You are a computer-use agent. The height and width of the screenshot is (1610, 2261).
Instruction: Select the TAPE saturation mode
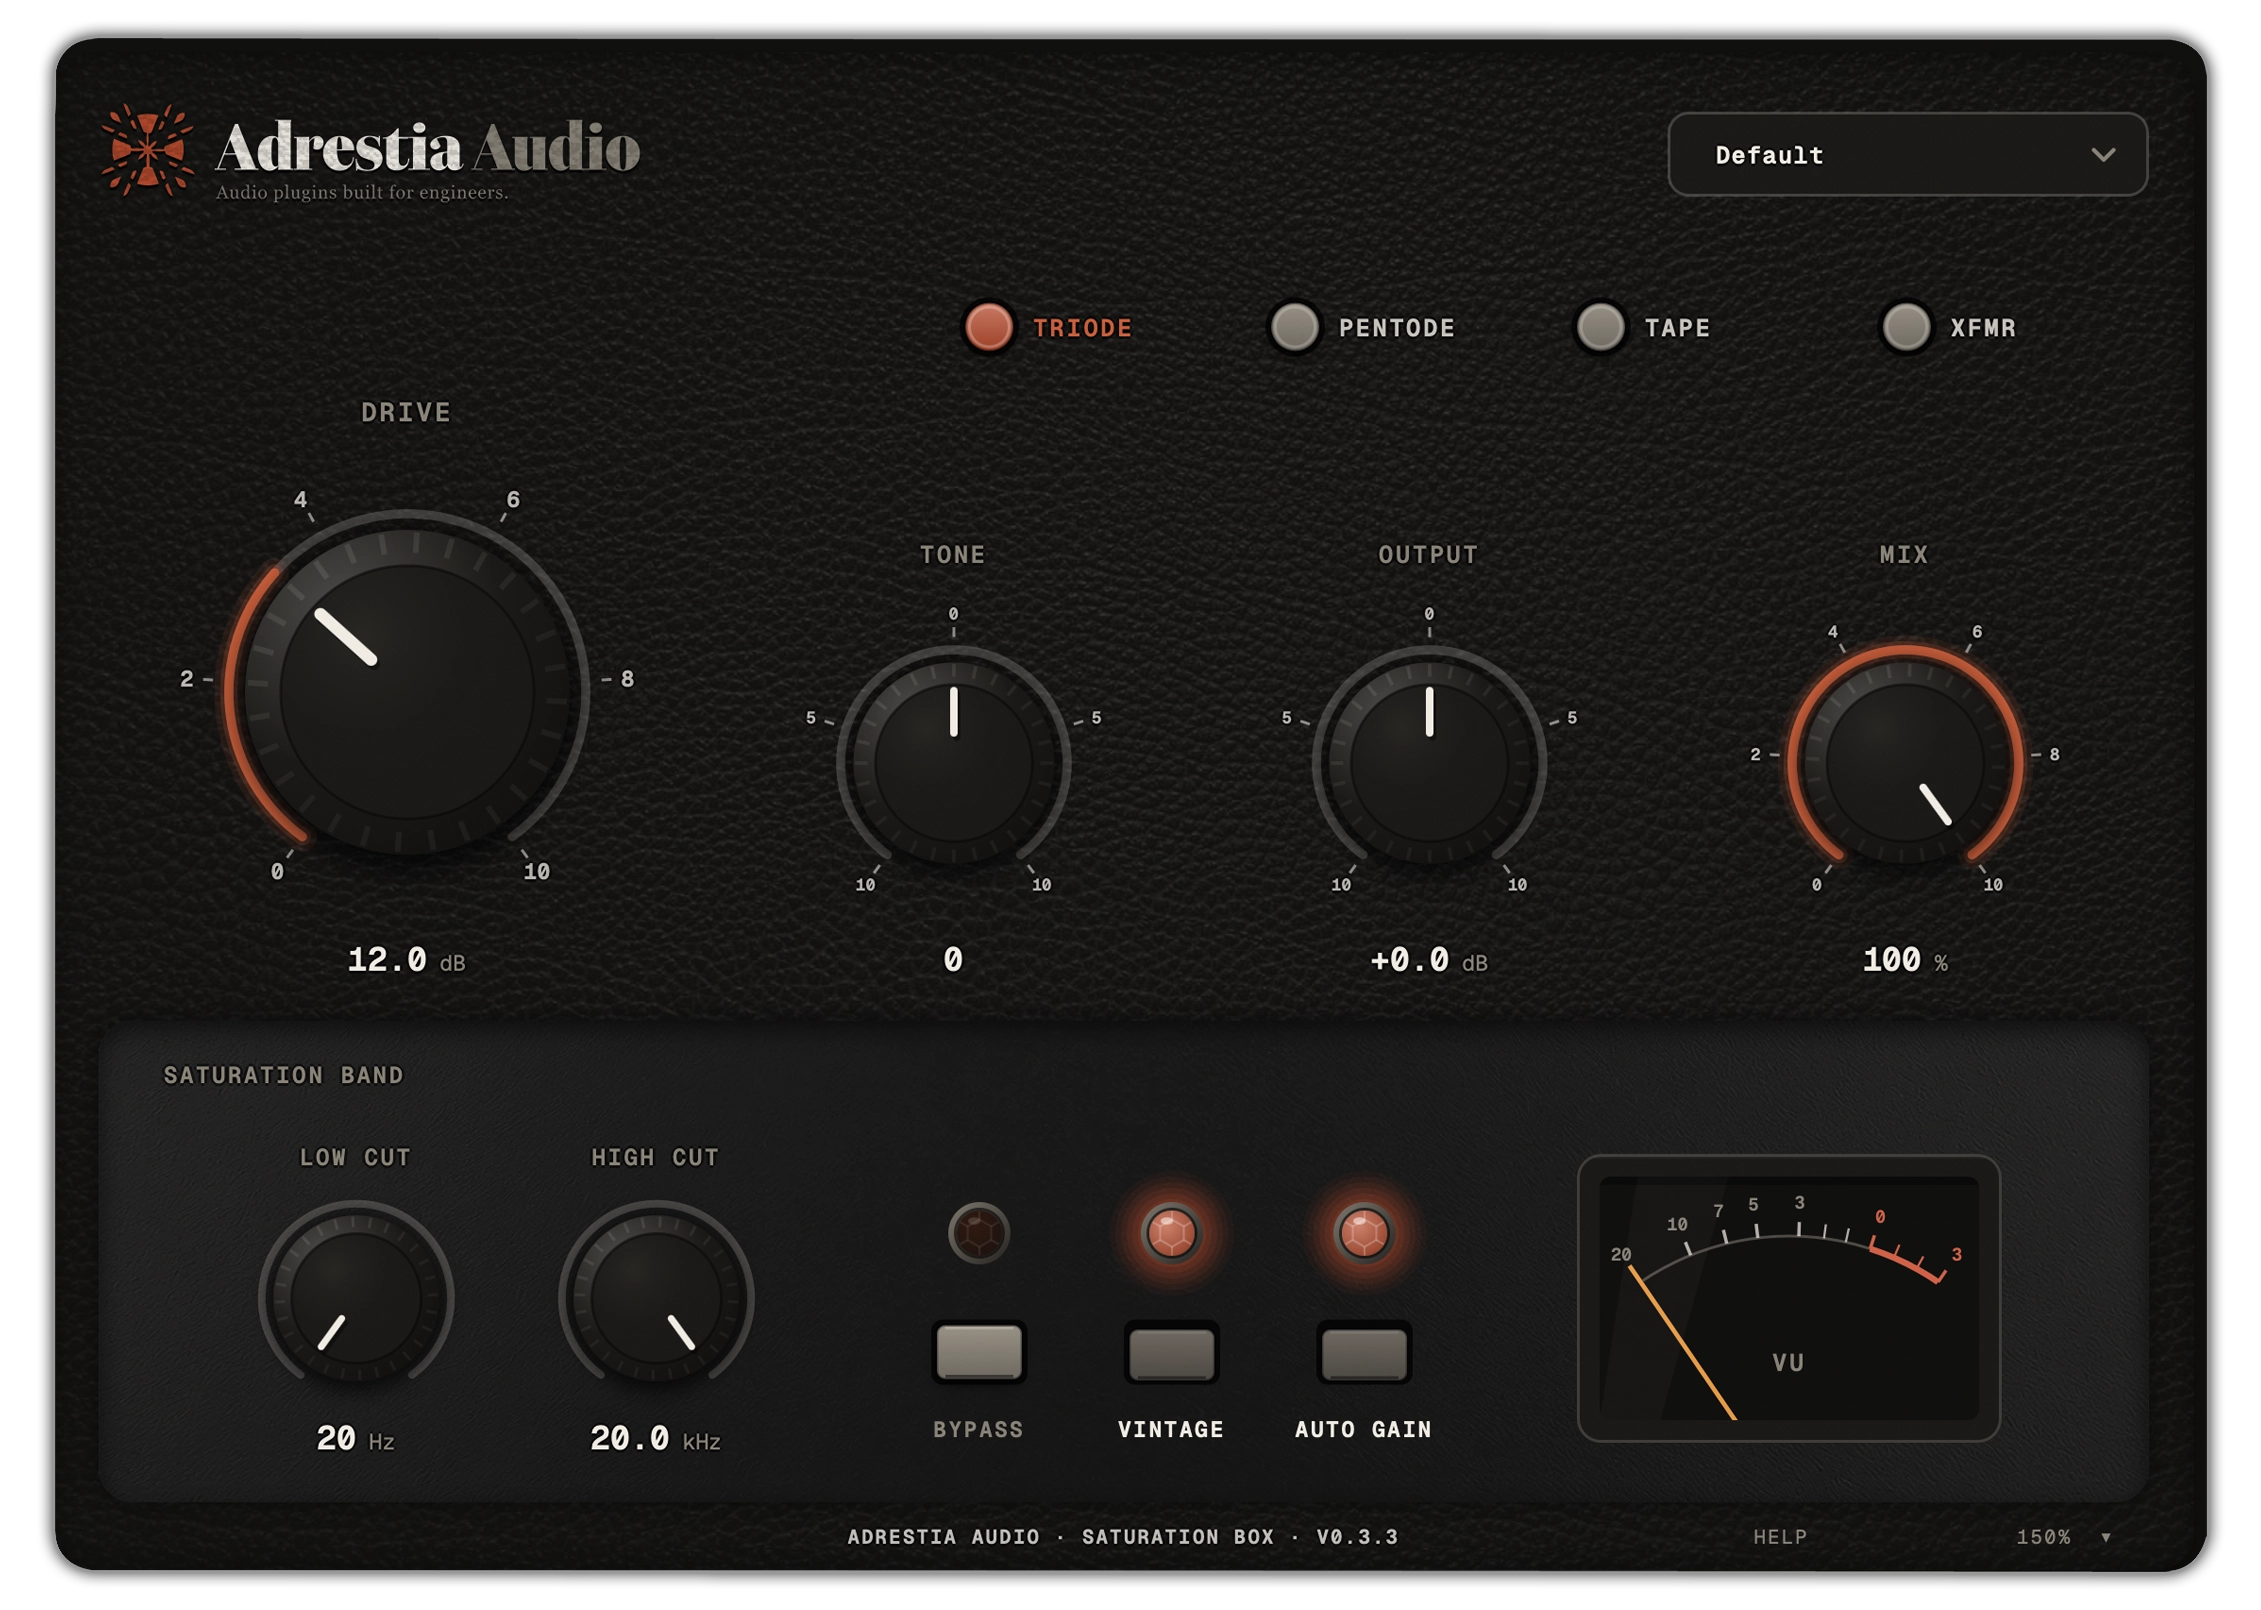click(1641, 327)
